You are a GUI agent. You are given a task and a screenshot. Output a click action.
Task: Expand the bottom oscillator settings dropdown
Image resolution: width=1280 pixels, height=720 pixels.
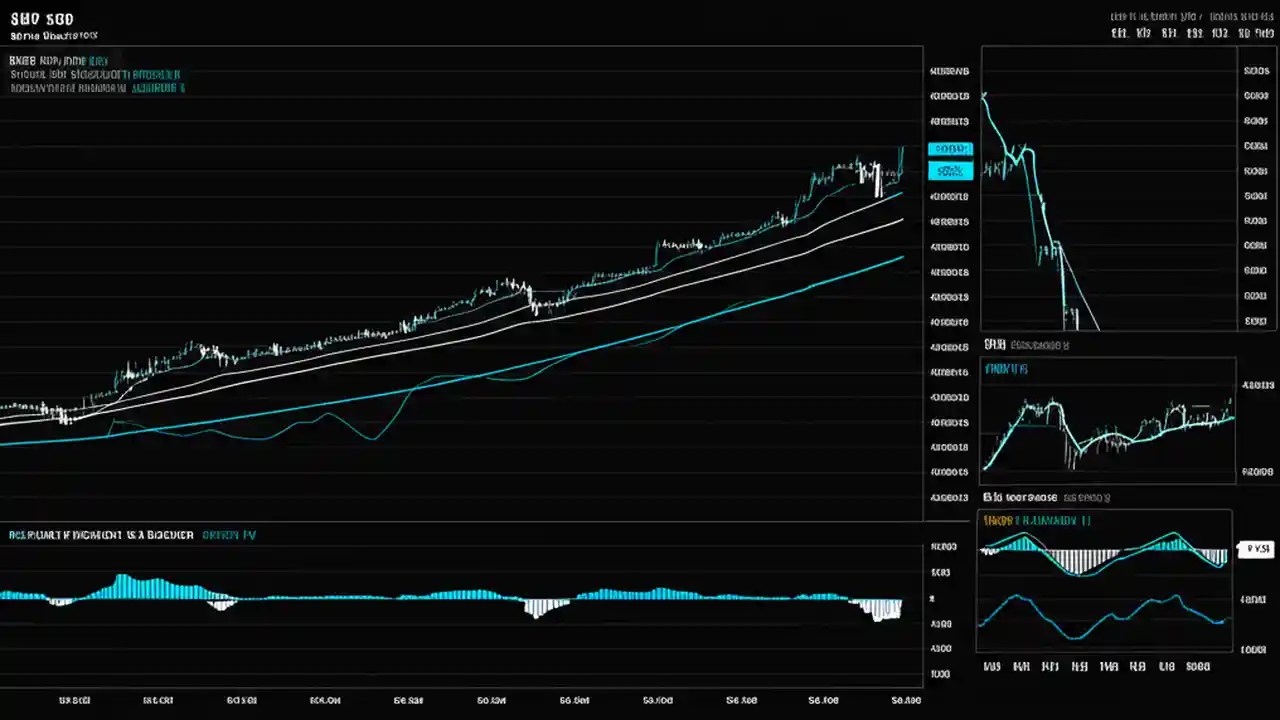pos(230,534)
